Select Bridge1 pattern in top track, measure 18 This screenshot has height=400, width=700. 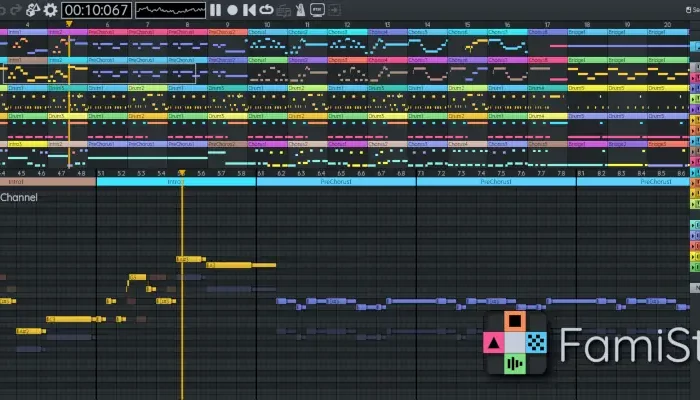[x=588, y=32]
